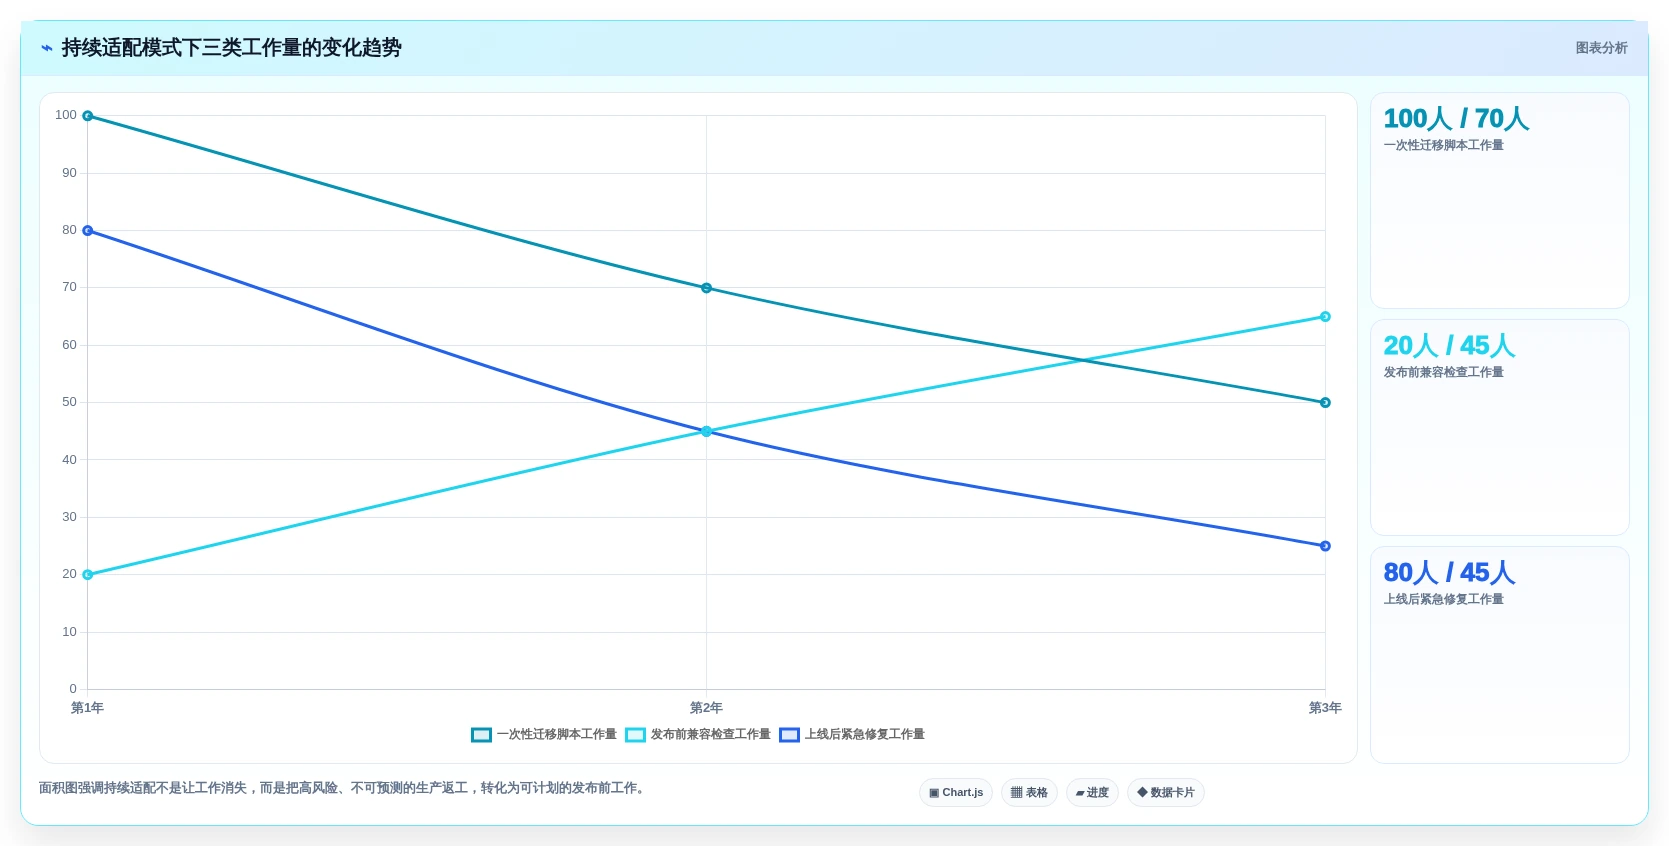Screen dimensions: 1669x846
Task: Click the 表格 tag
Action: 1029,792
